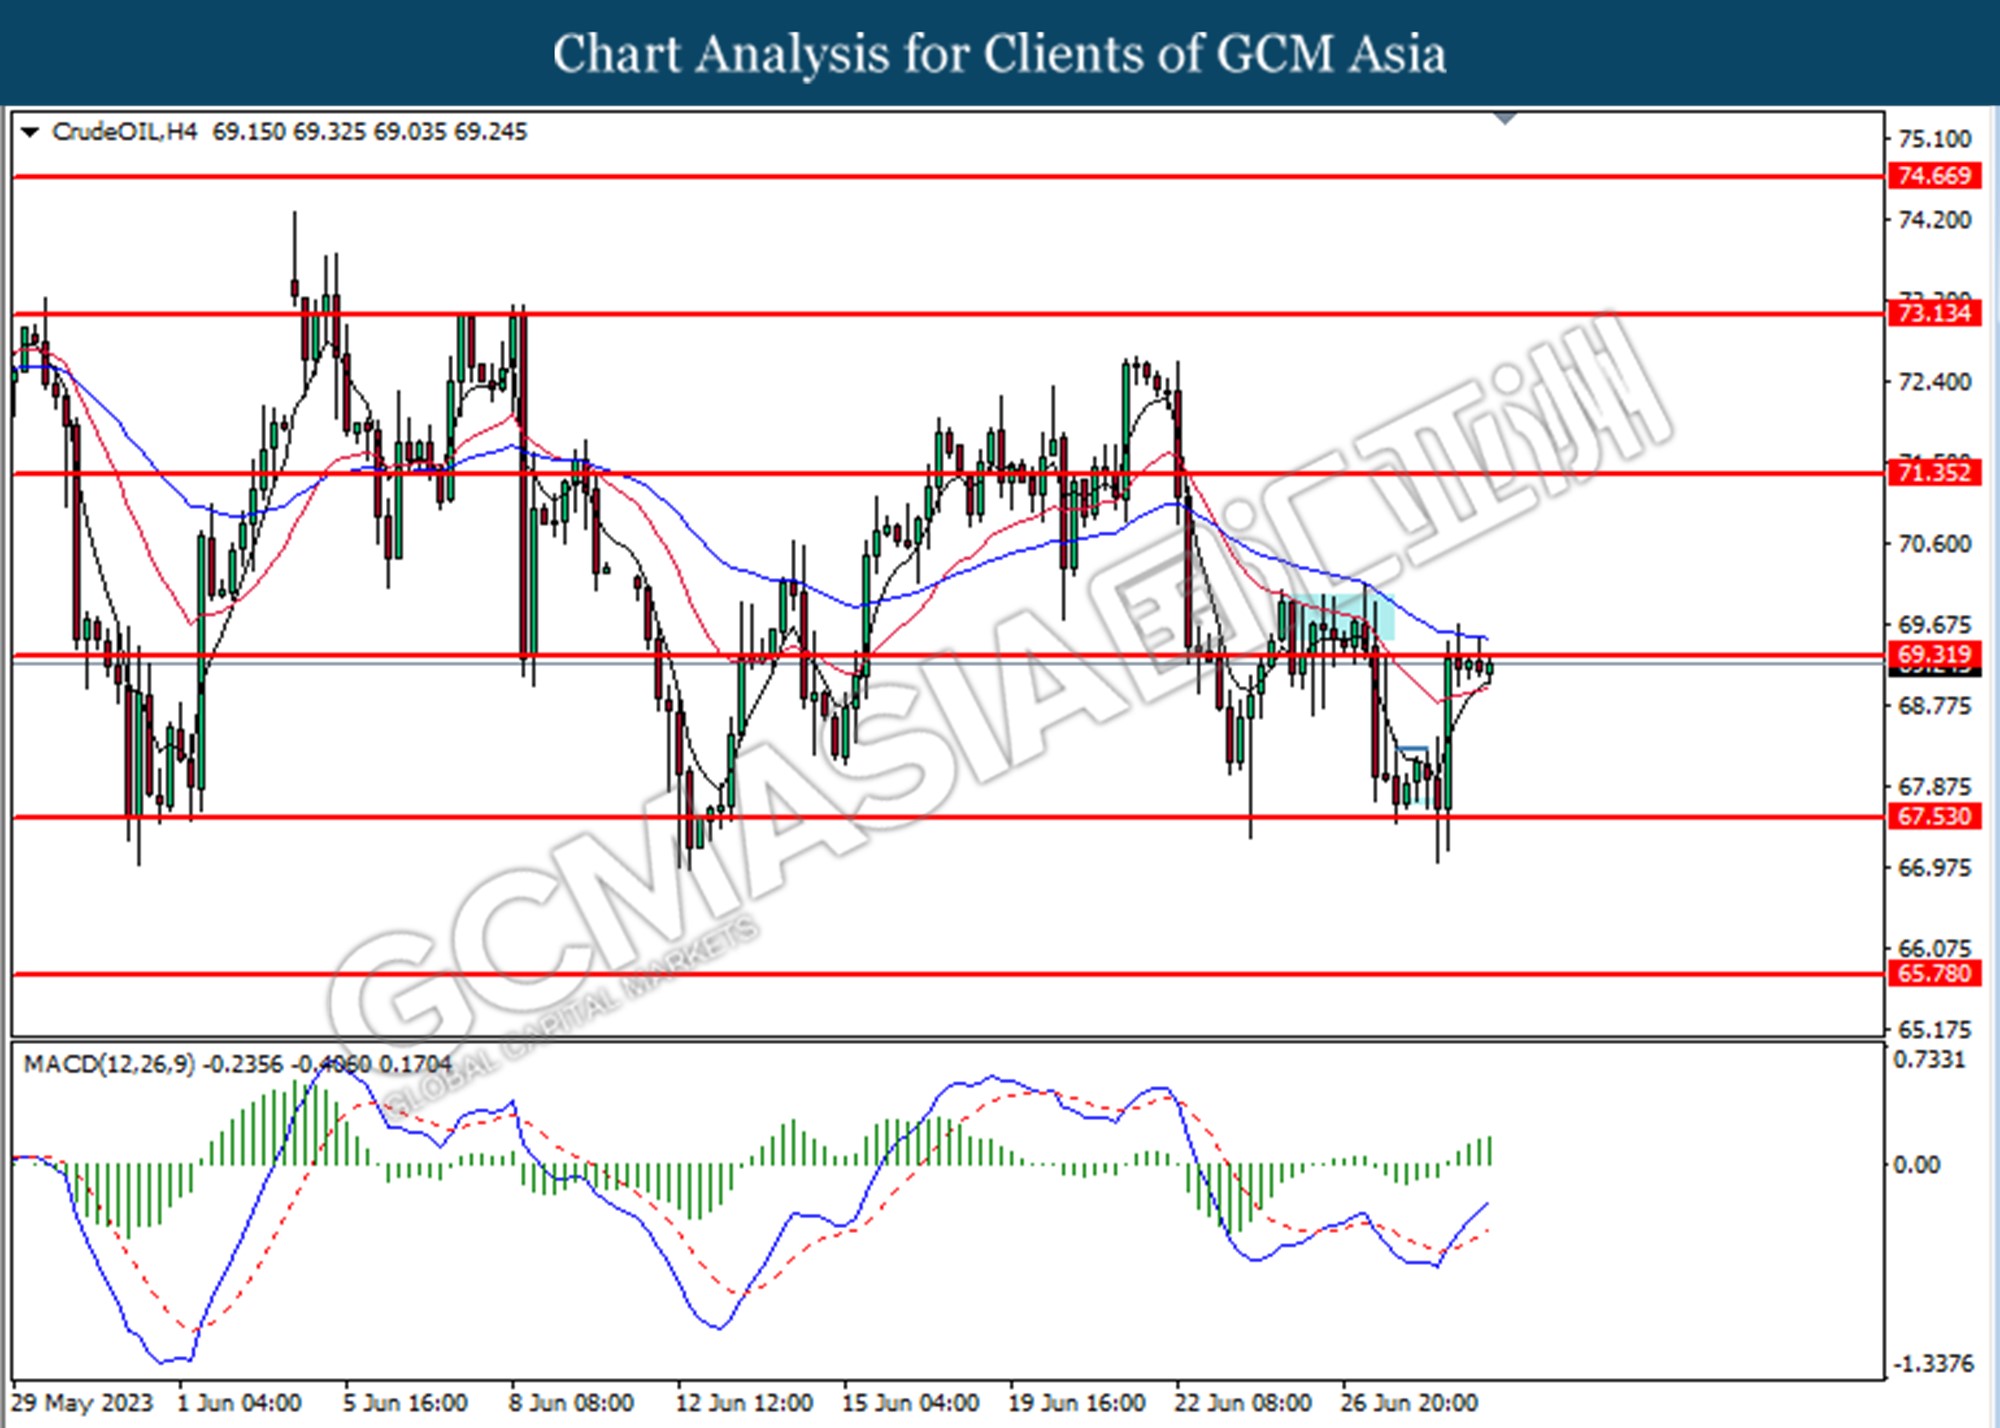Select the 73.134 price level label
Image resolution: width=2000 pixels, height=1428 pixels.
click(1934, 313)
